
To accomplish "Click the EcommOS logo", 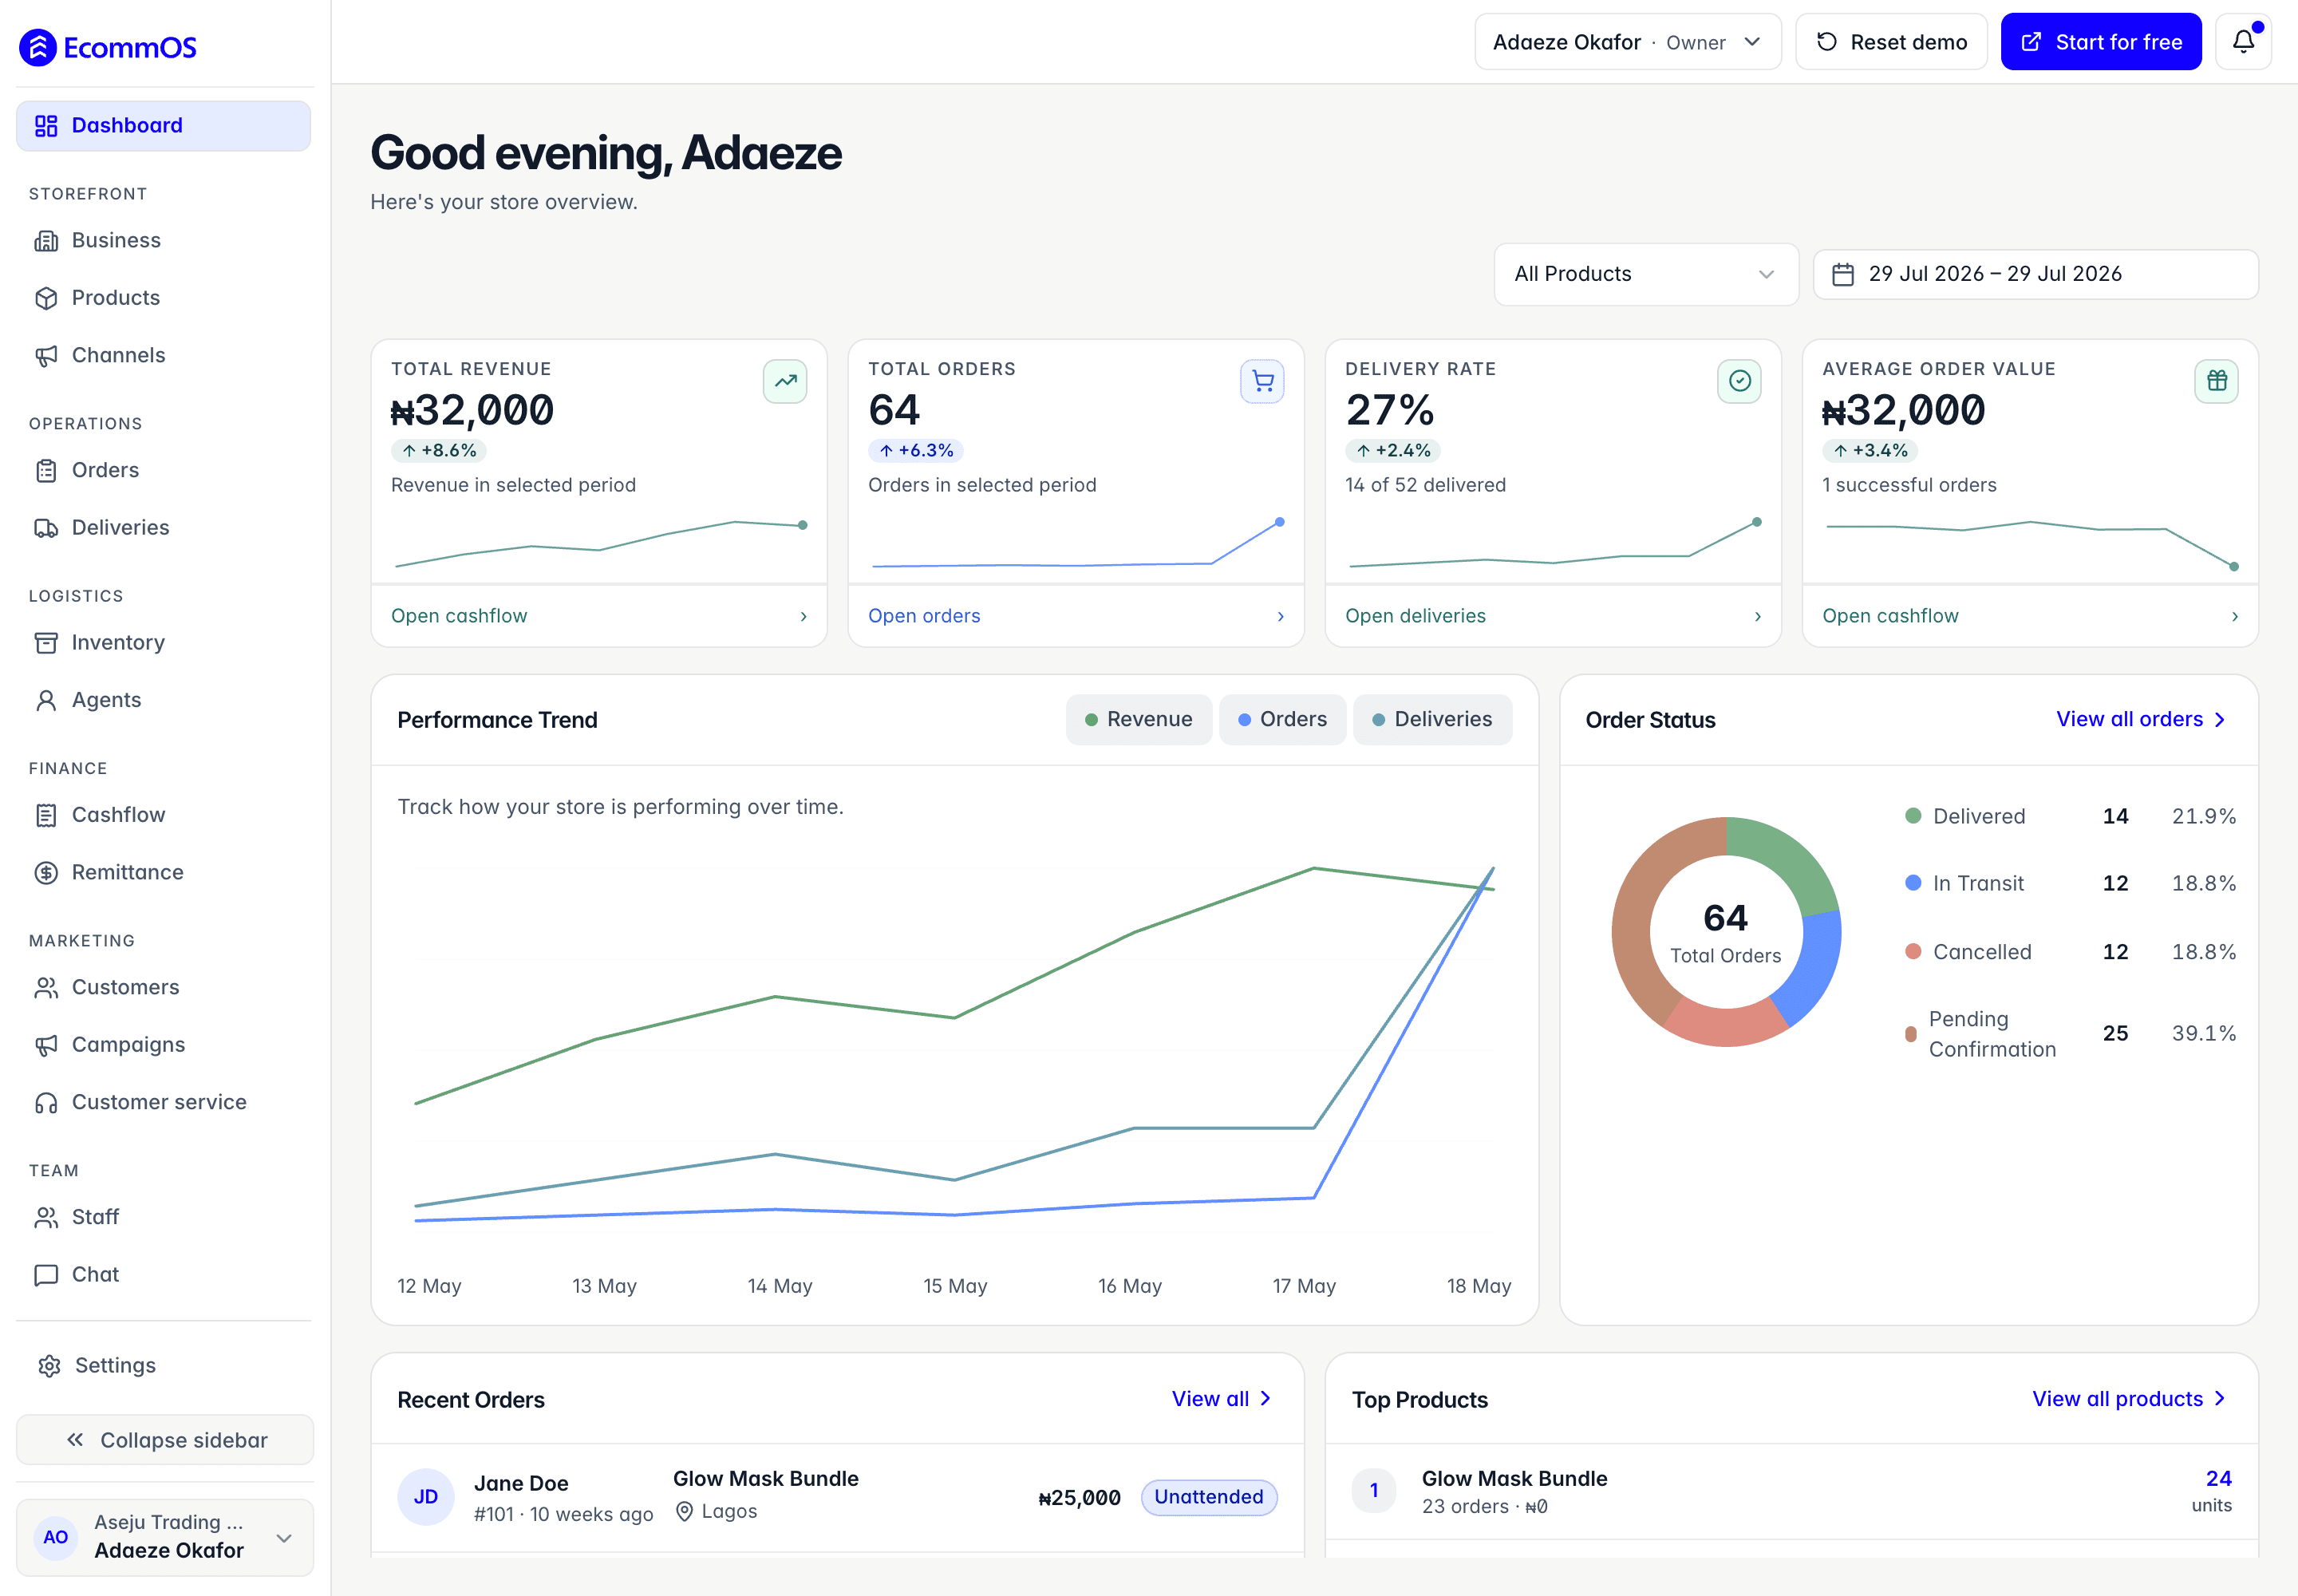I will point(108,47).
